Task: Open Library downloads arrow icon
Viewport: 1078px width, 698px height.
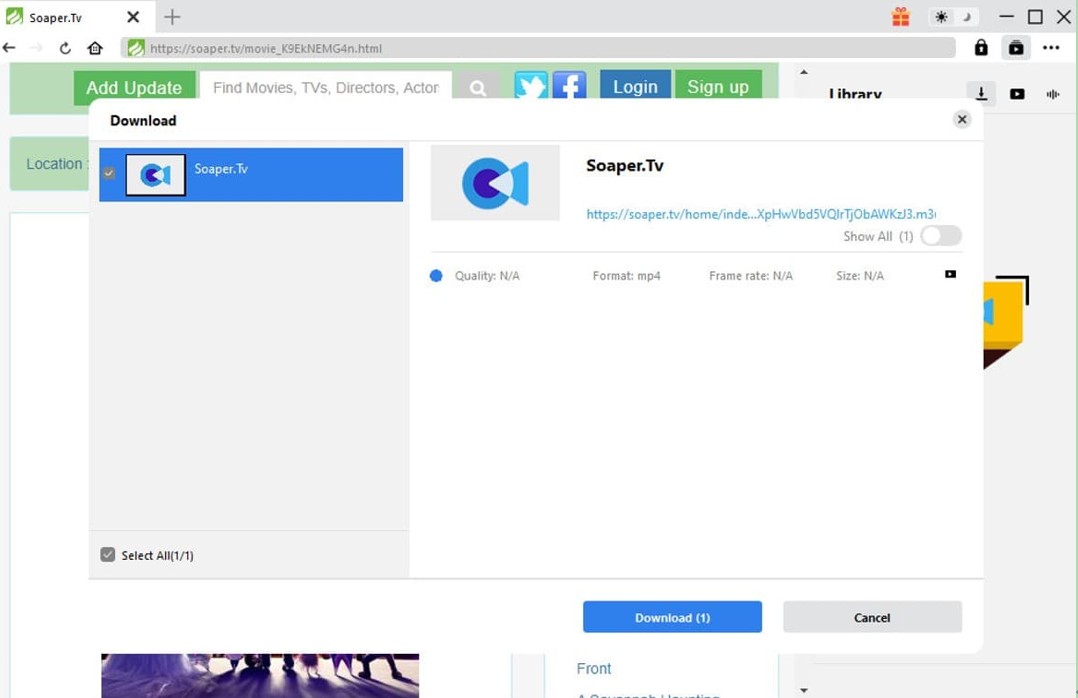Action: (x=981, y=94)
